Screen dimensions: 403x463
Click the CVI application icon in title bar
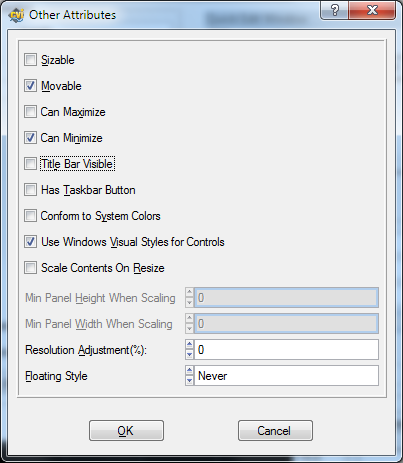coord(16,15)
